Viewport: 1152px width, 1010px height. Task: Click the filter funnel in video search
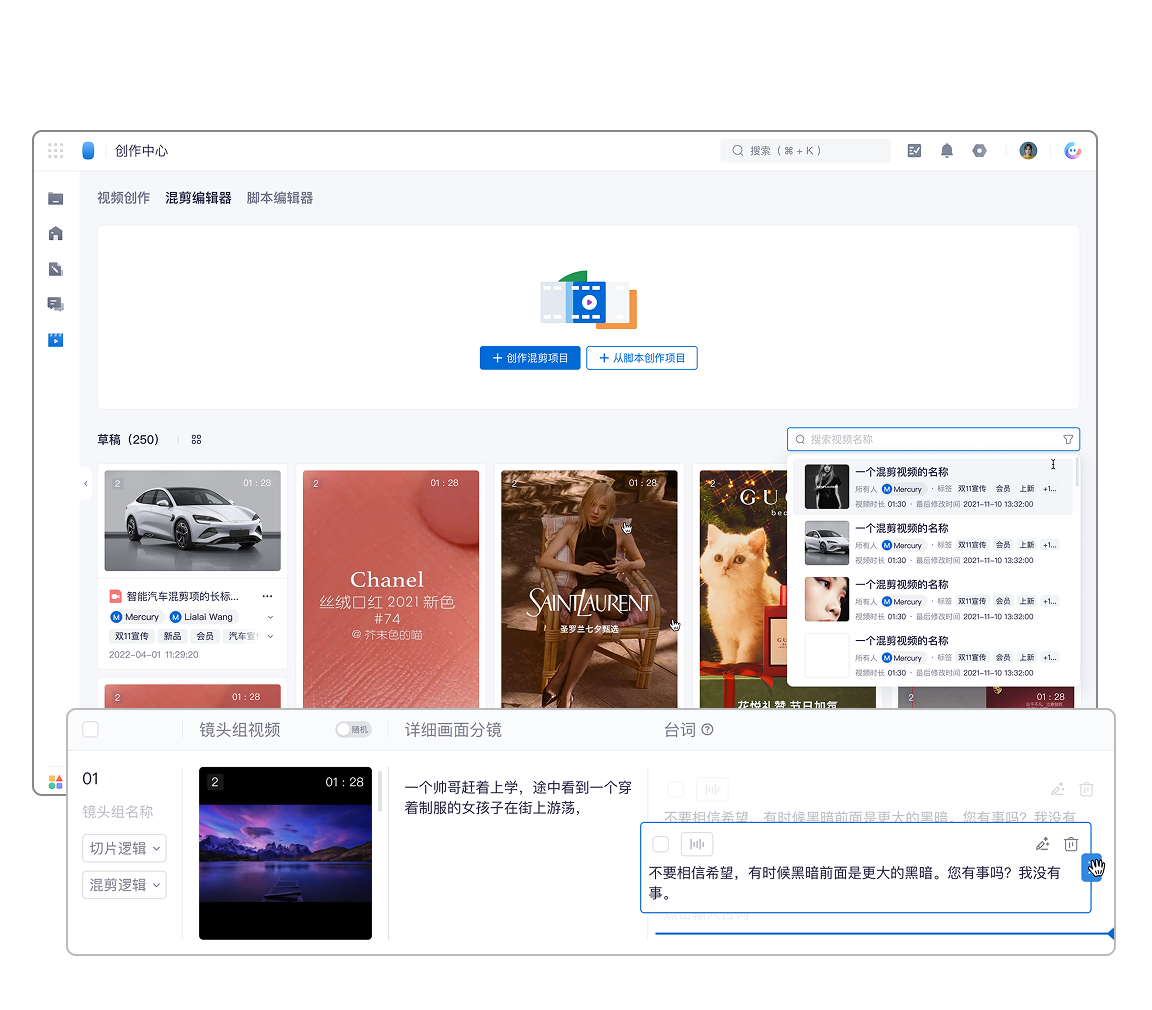pos(1068,439)
